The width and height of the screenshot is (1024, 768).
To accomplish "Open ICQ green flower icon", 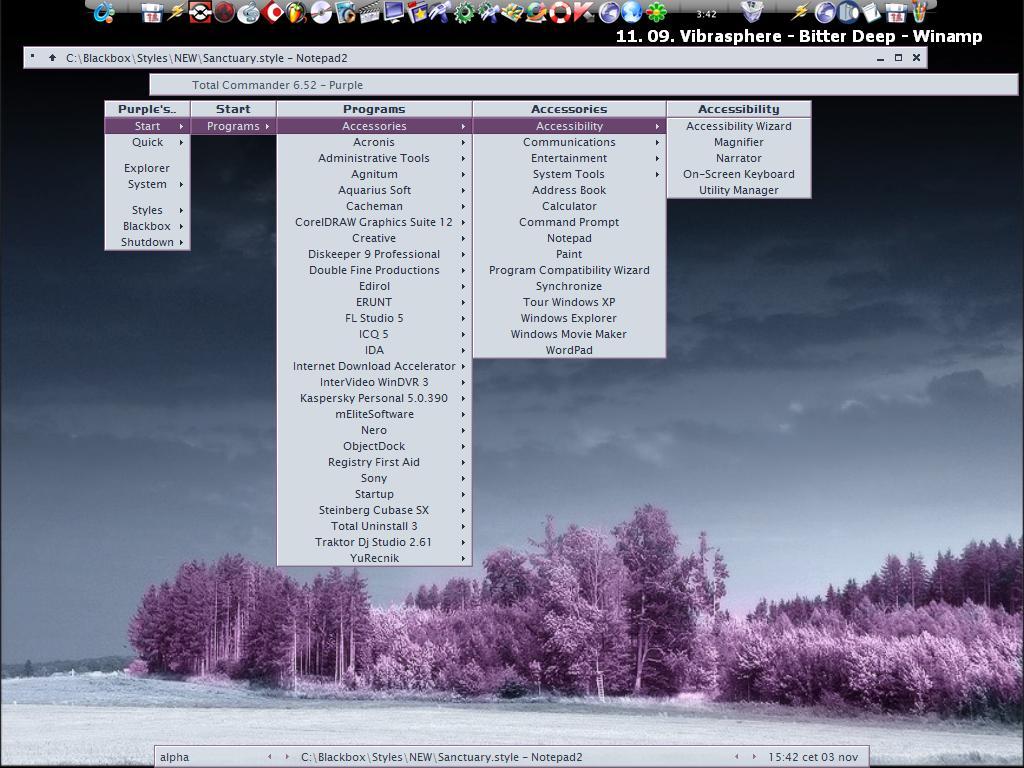I will 656,12.
